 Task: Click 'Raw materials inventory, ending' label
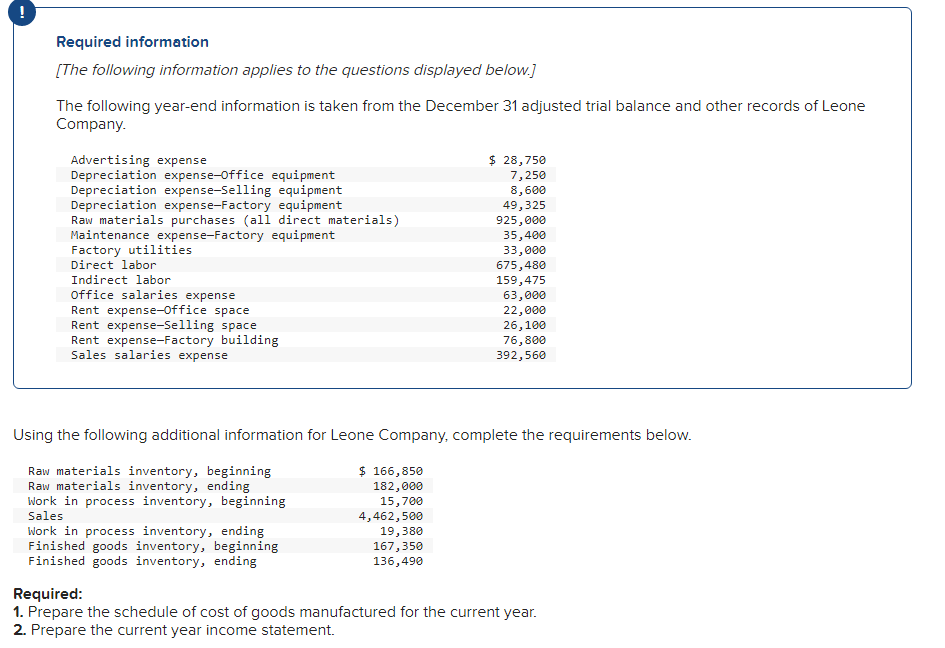click(x=139, y=486)
